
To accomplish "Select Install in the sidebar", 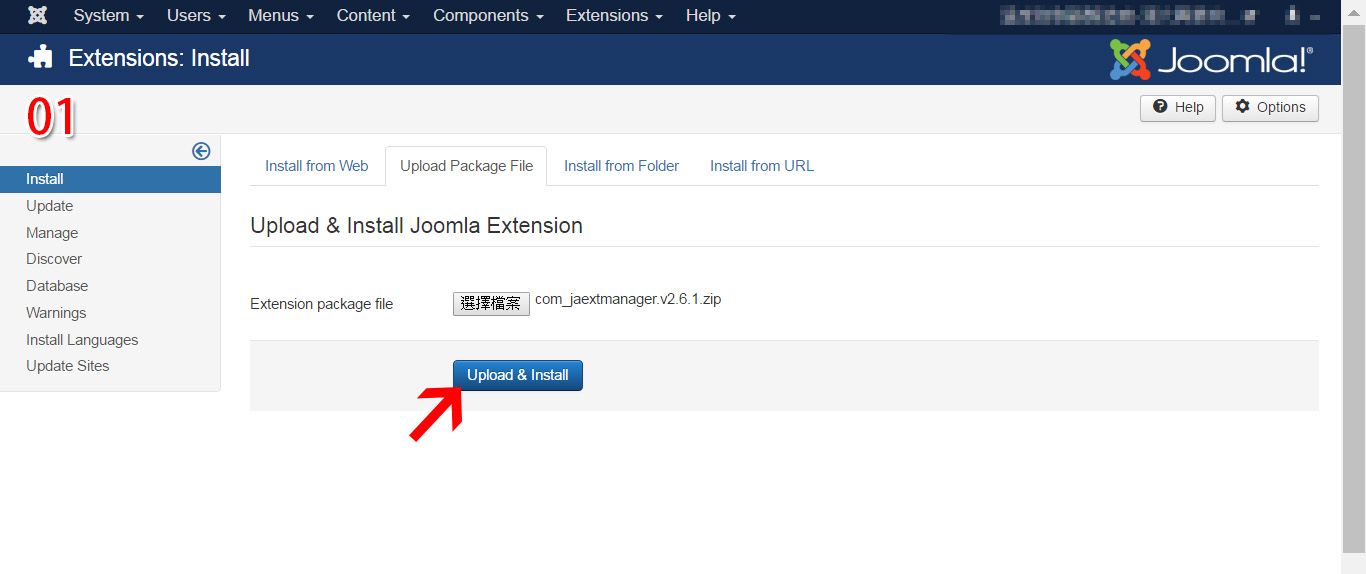I will coord(110,179).
